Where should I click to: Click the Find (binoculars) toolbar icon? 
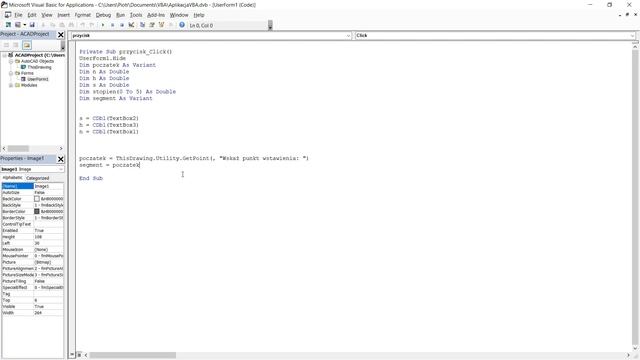pos(71,25)
